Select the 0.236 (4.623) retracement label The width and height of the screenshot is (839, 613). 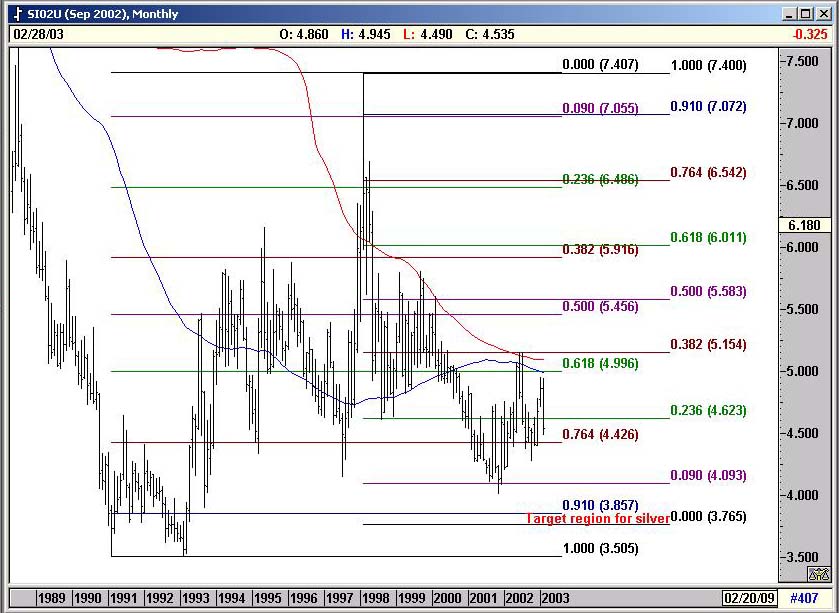pos(708,410)
